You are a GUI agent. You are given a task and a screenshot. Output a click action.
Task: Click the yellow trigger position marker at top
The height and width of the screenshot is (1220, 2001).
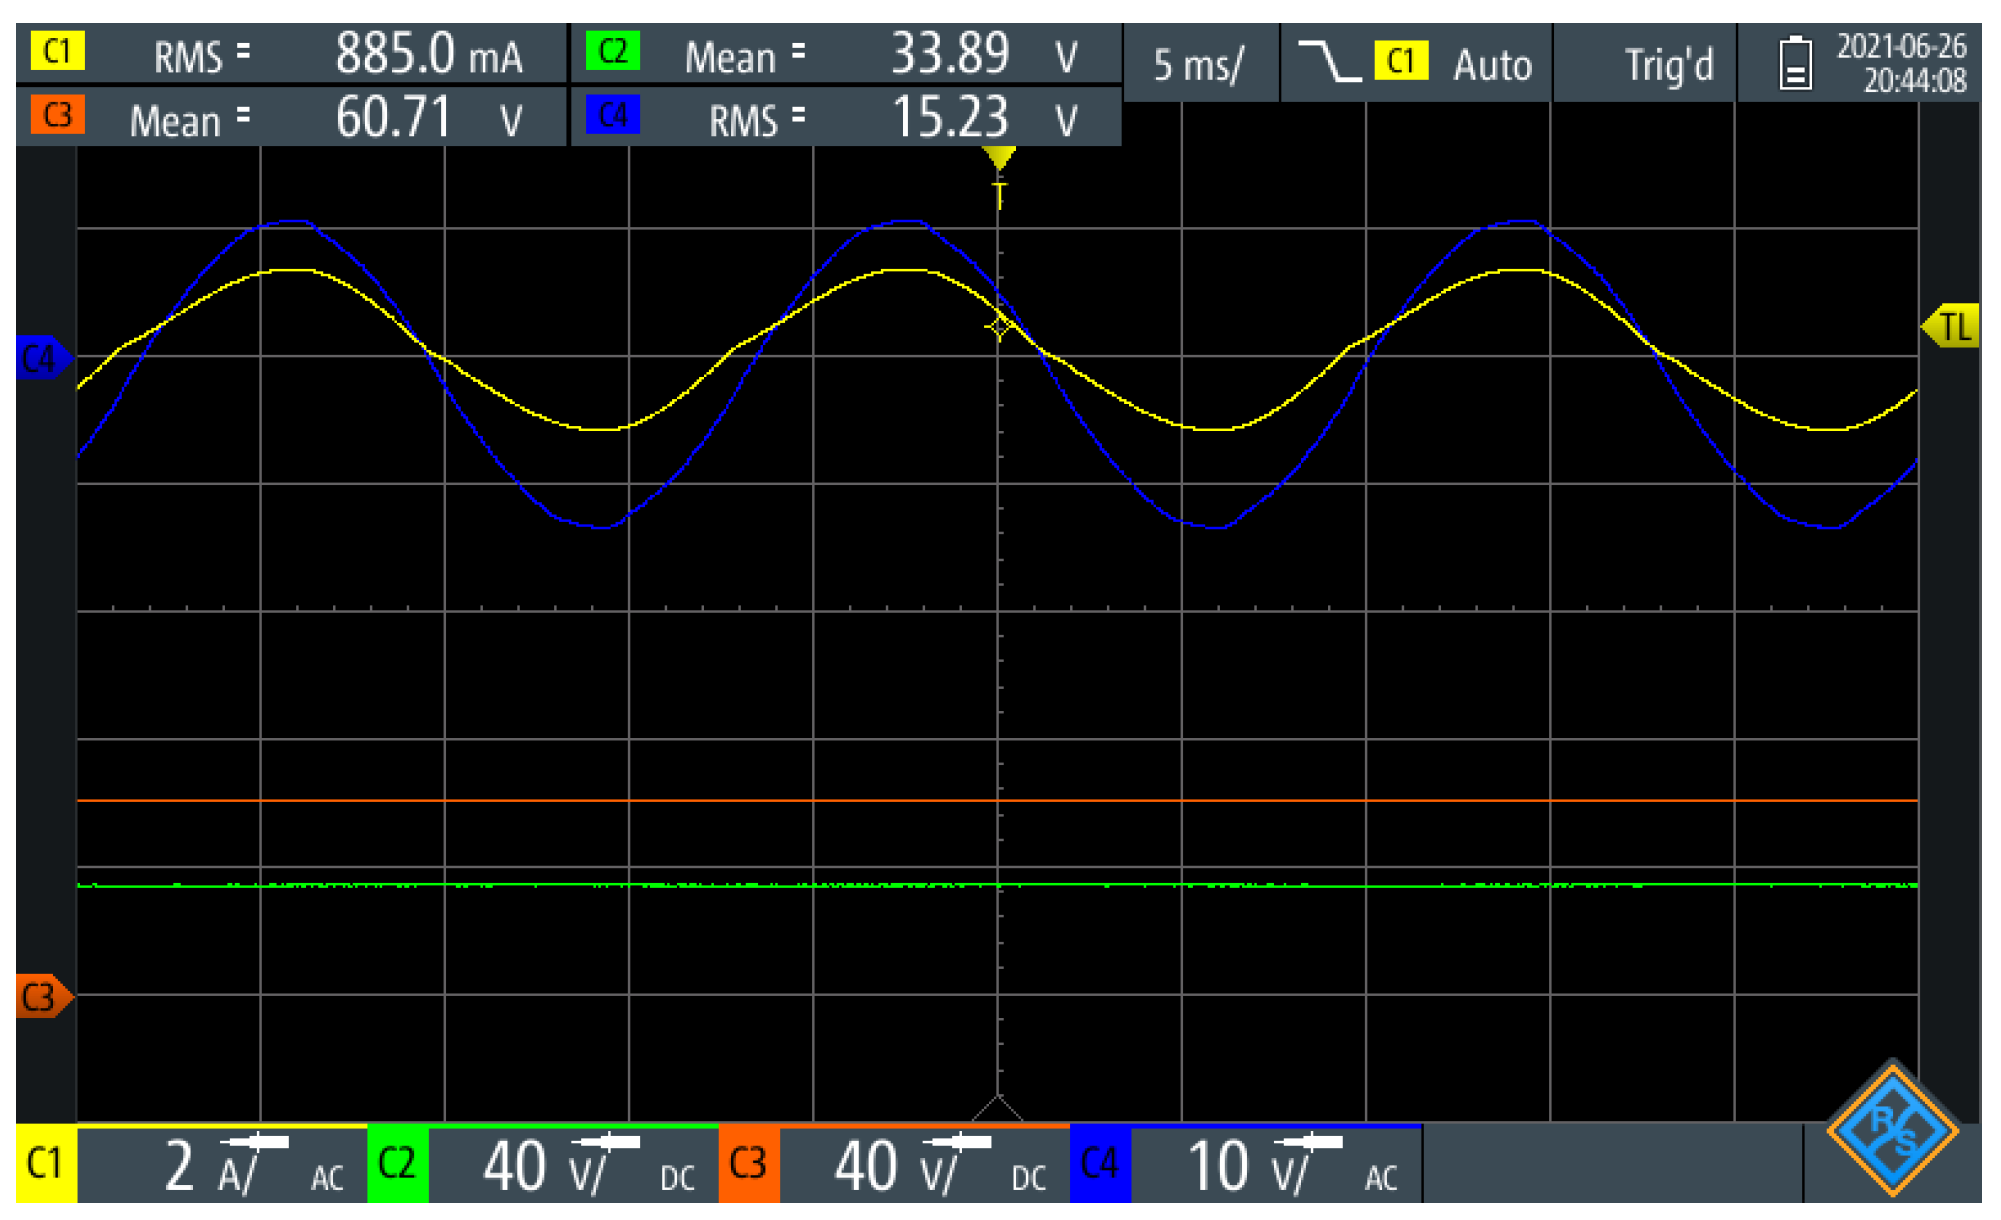coord(998,158)
